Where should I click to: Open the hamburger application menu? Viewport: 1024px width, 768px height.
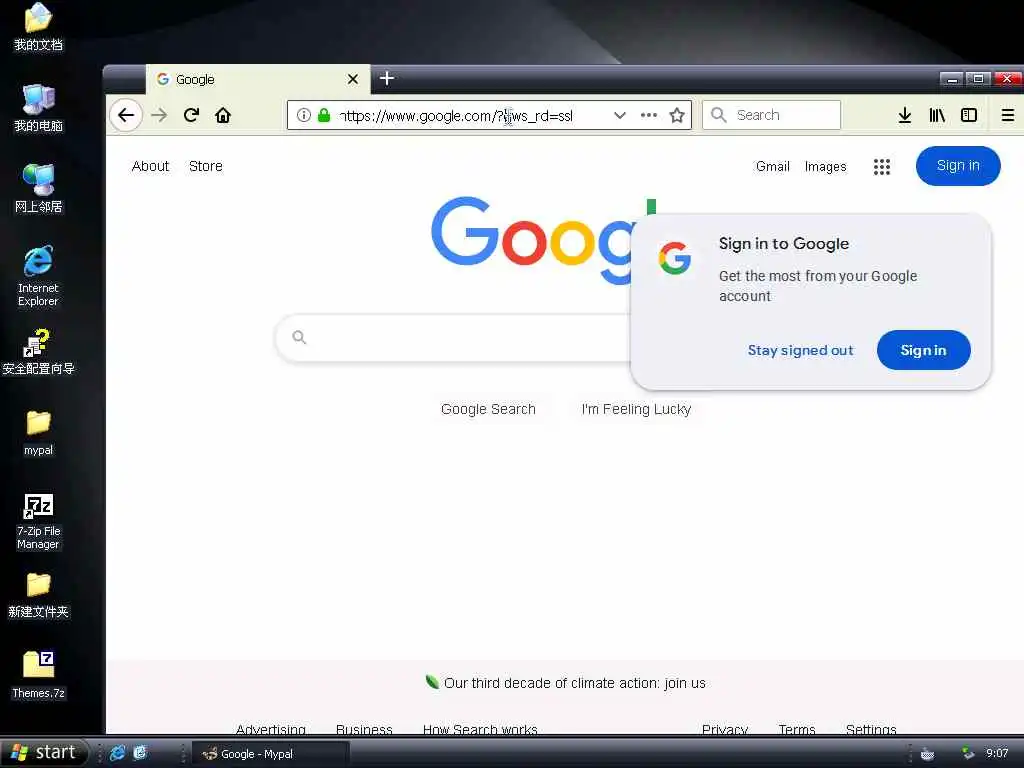click(x=1008, y=116)
